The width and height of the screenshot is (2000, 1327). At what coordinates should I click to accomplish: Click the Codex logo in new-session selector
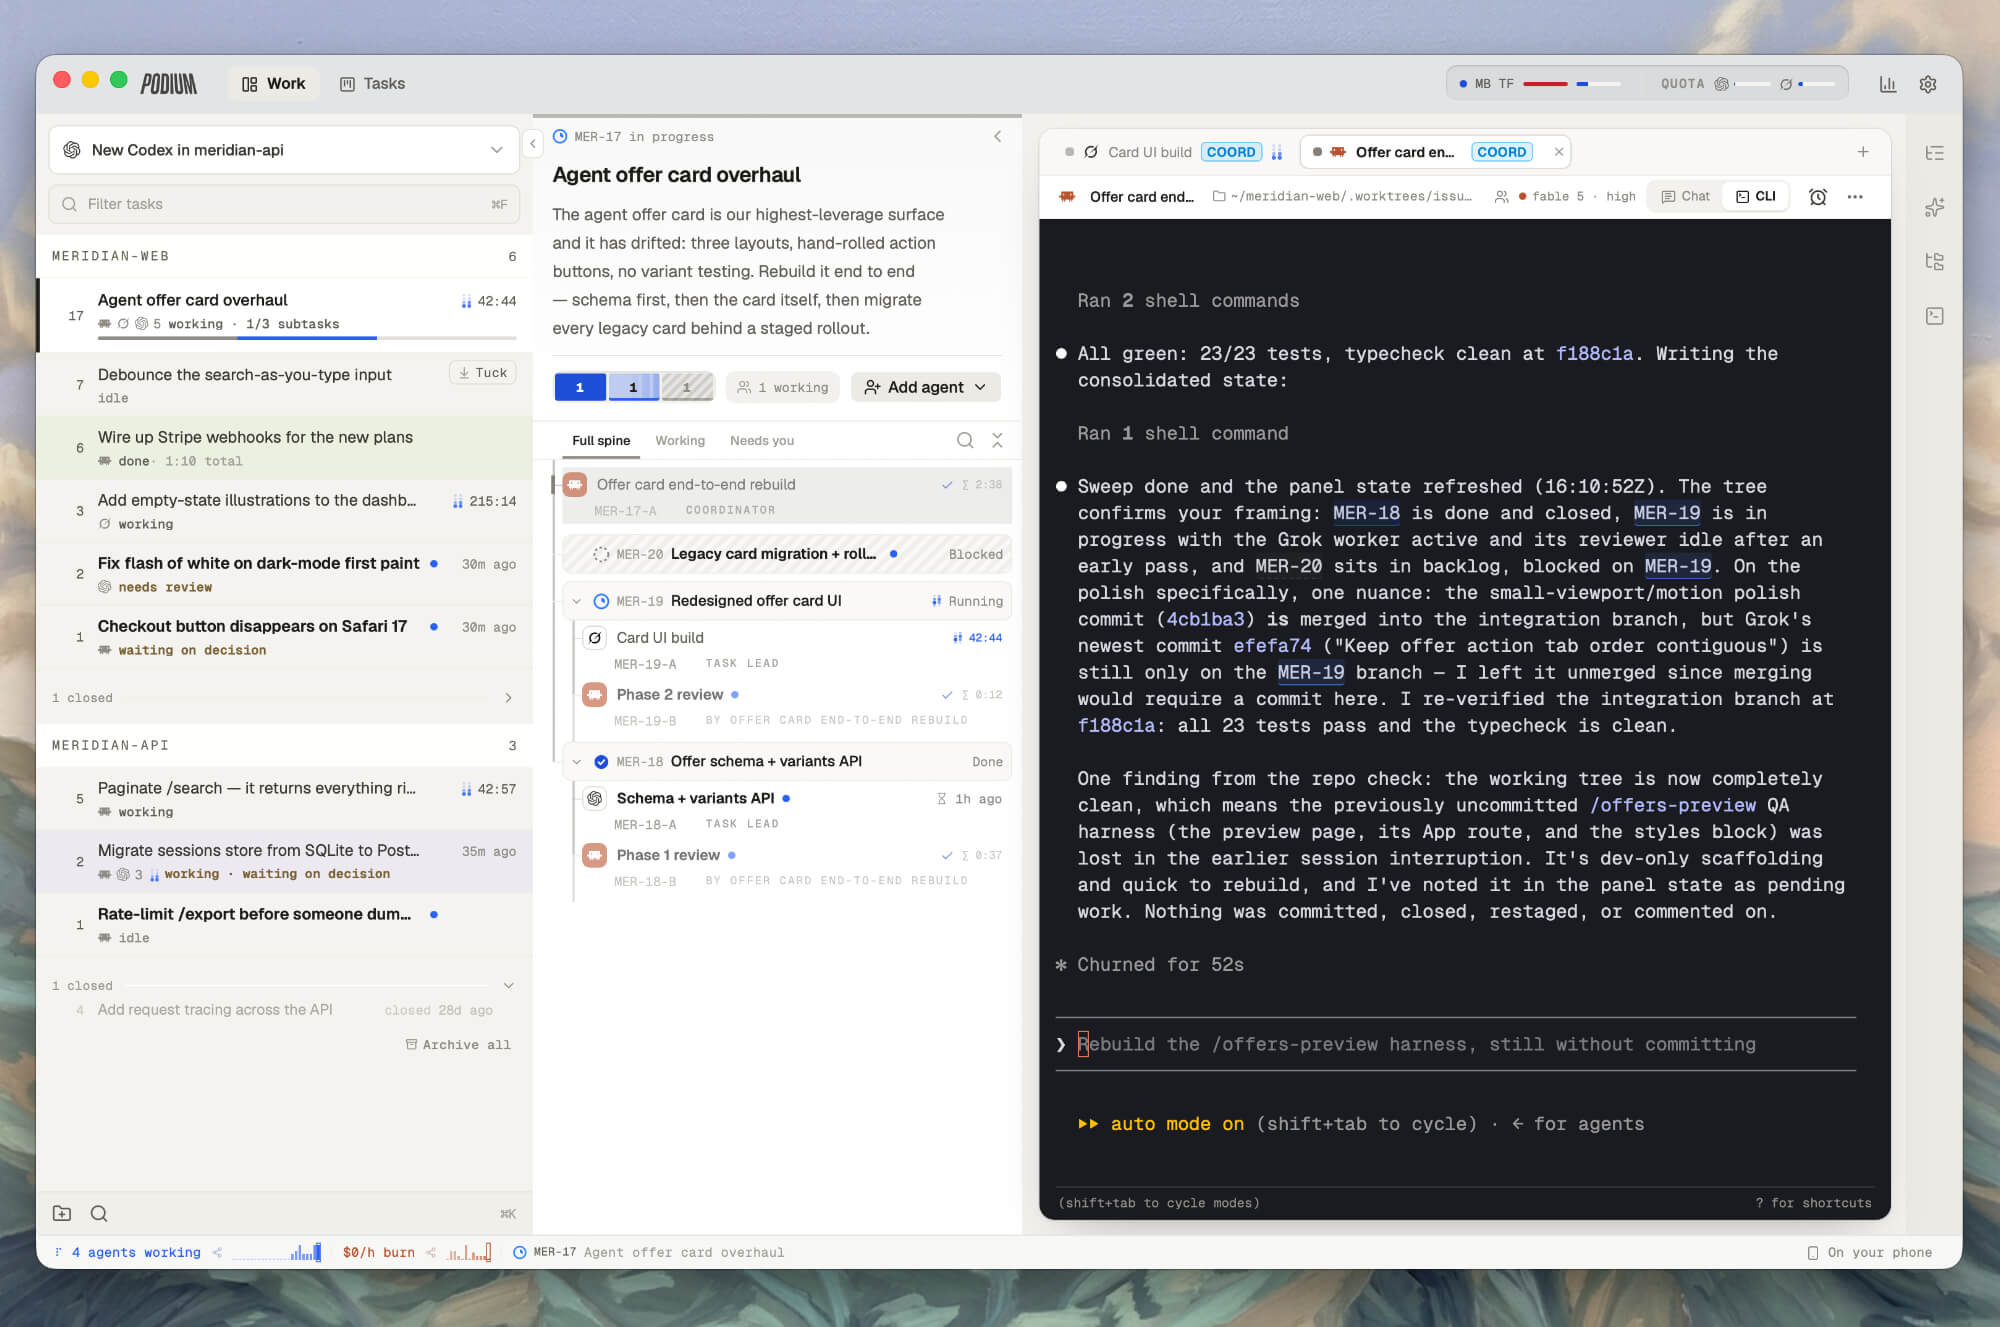[x=72, y=150]
